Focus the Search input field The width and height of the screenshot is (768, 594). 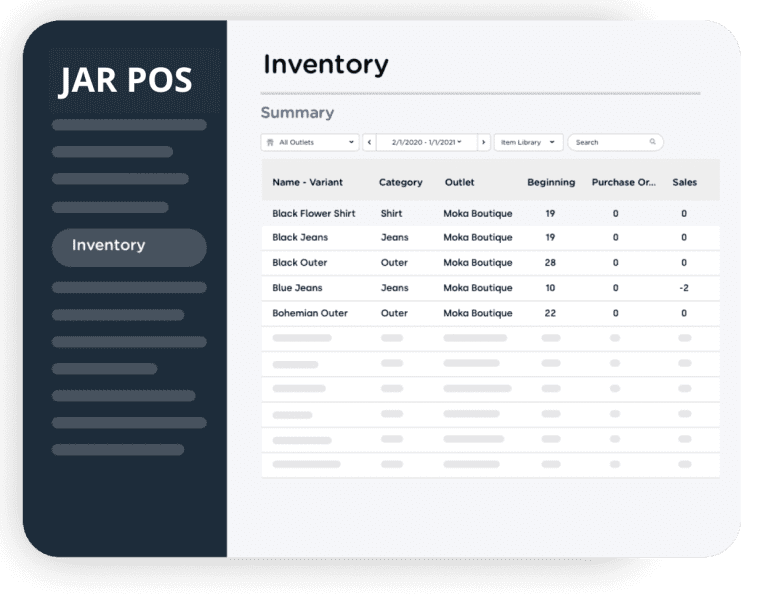[608, 142]
